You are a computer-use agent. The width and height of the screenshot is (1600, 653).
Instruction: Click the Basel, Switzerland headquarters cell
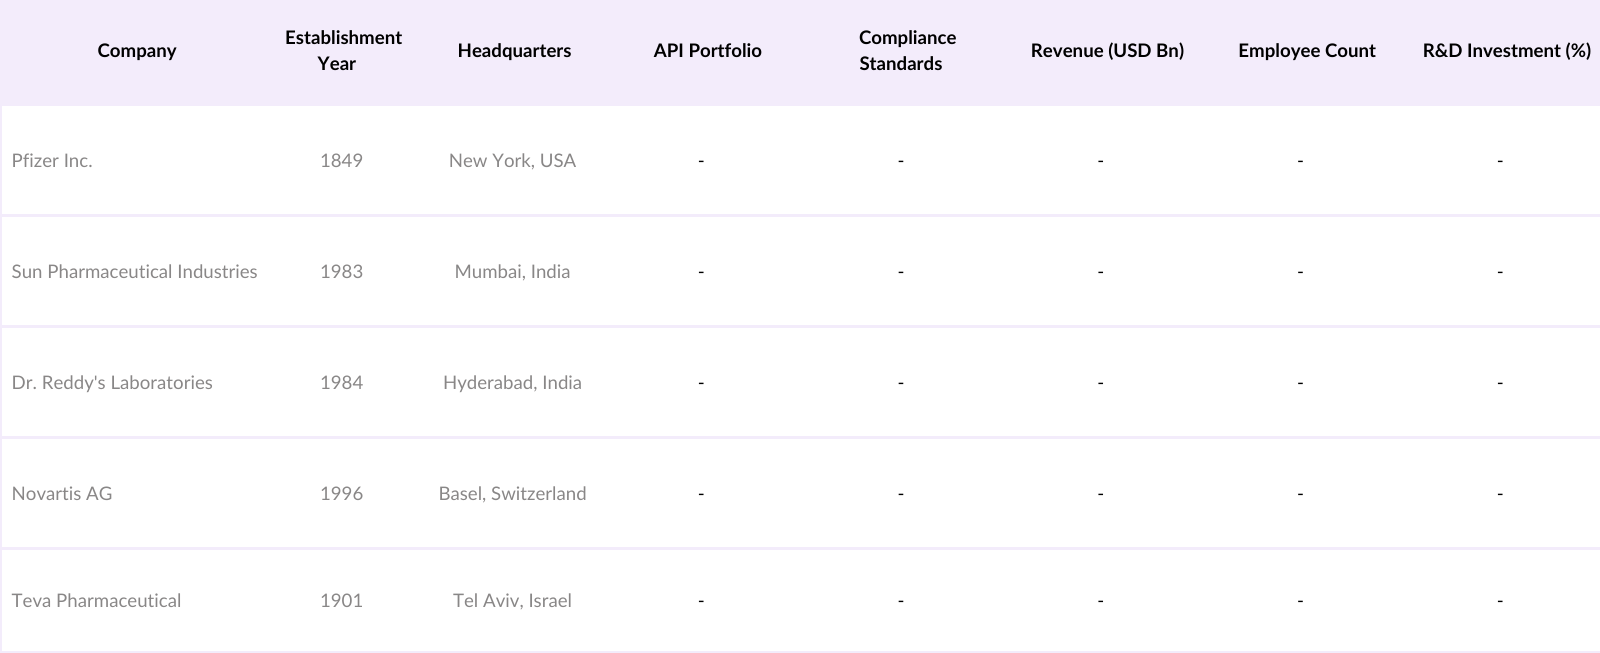pyautogui.click(x=512, y=494)
